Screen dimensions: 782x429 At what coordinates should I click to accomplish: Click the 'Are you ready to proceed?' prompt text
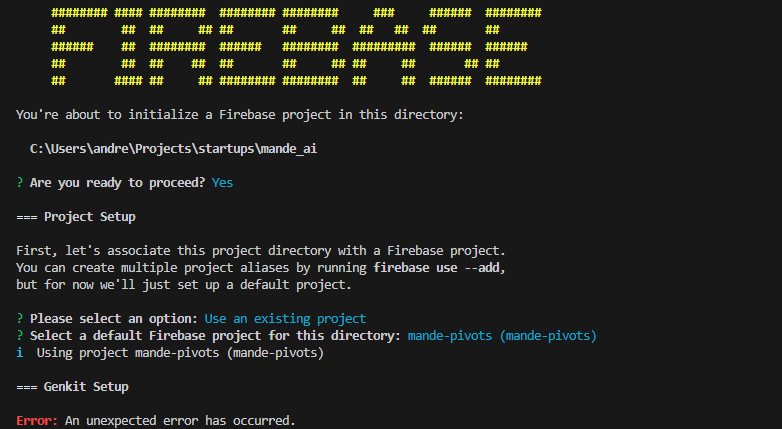tap(117, 183)
